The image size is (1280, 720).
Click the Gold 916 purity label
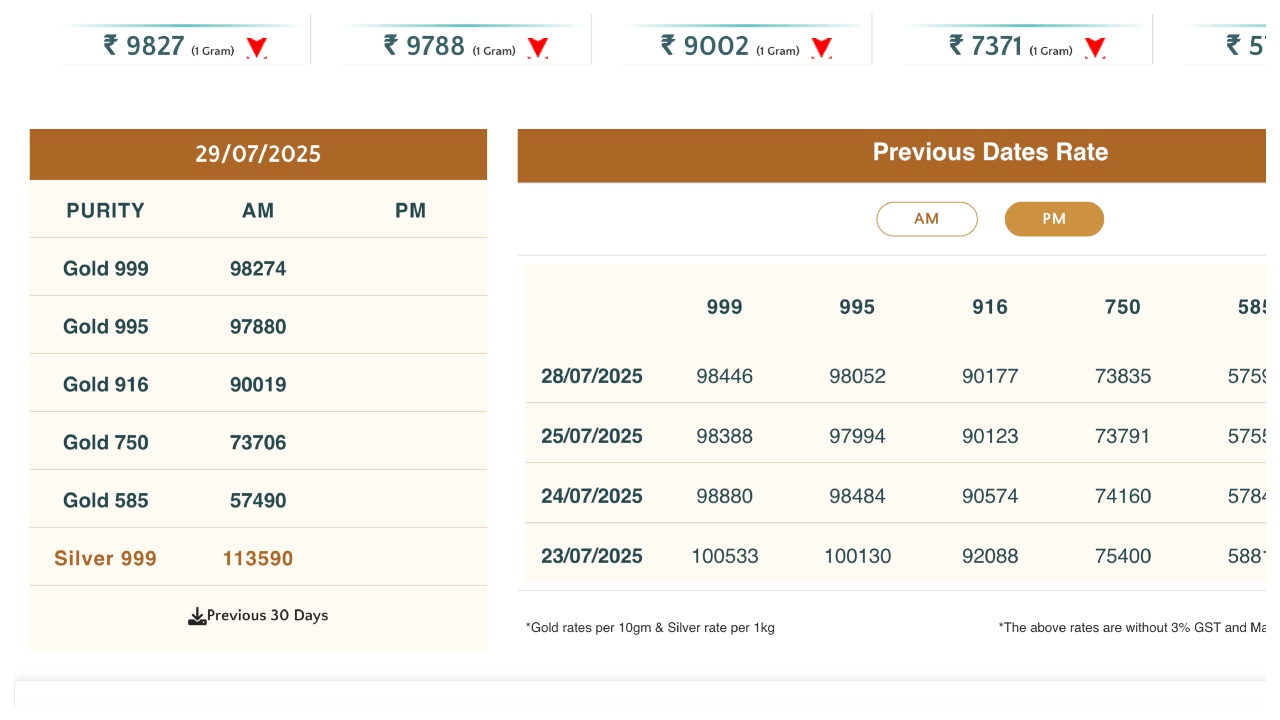tap(105, 384)
